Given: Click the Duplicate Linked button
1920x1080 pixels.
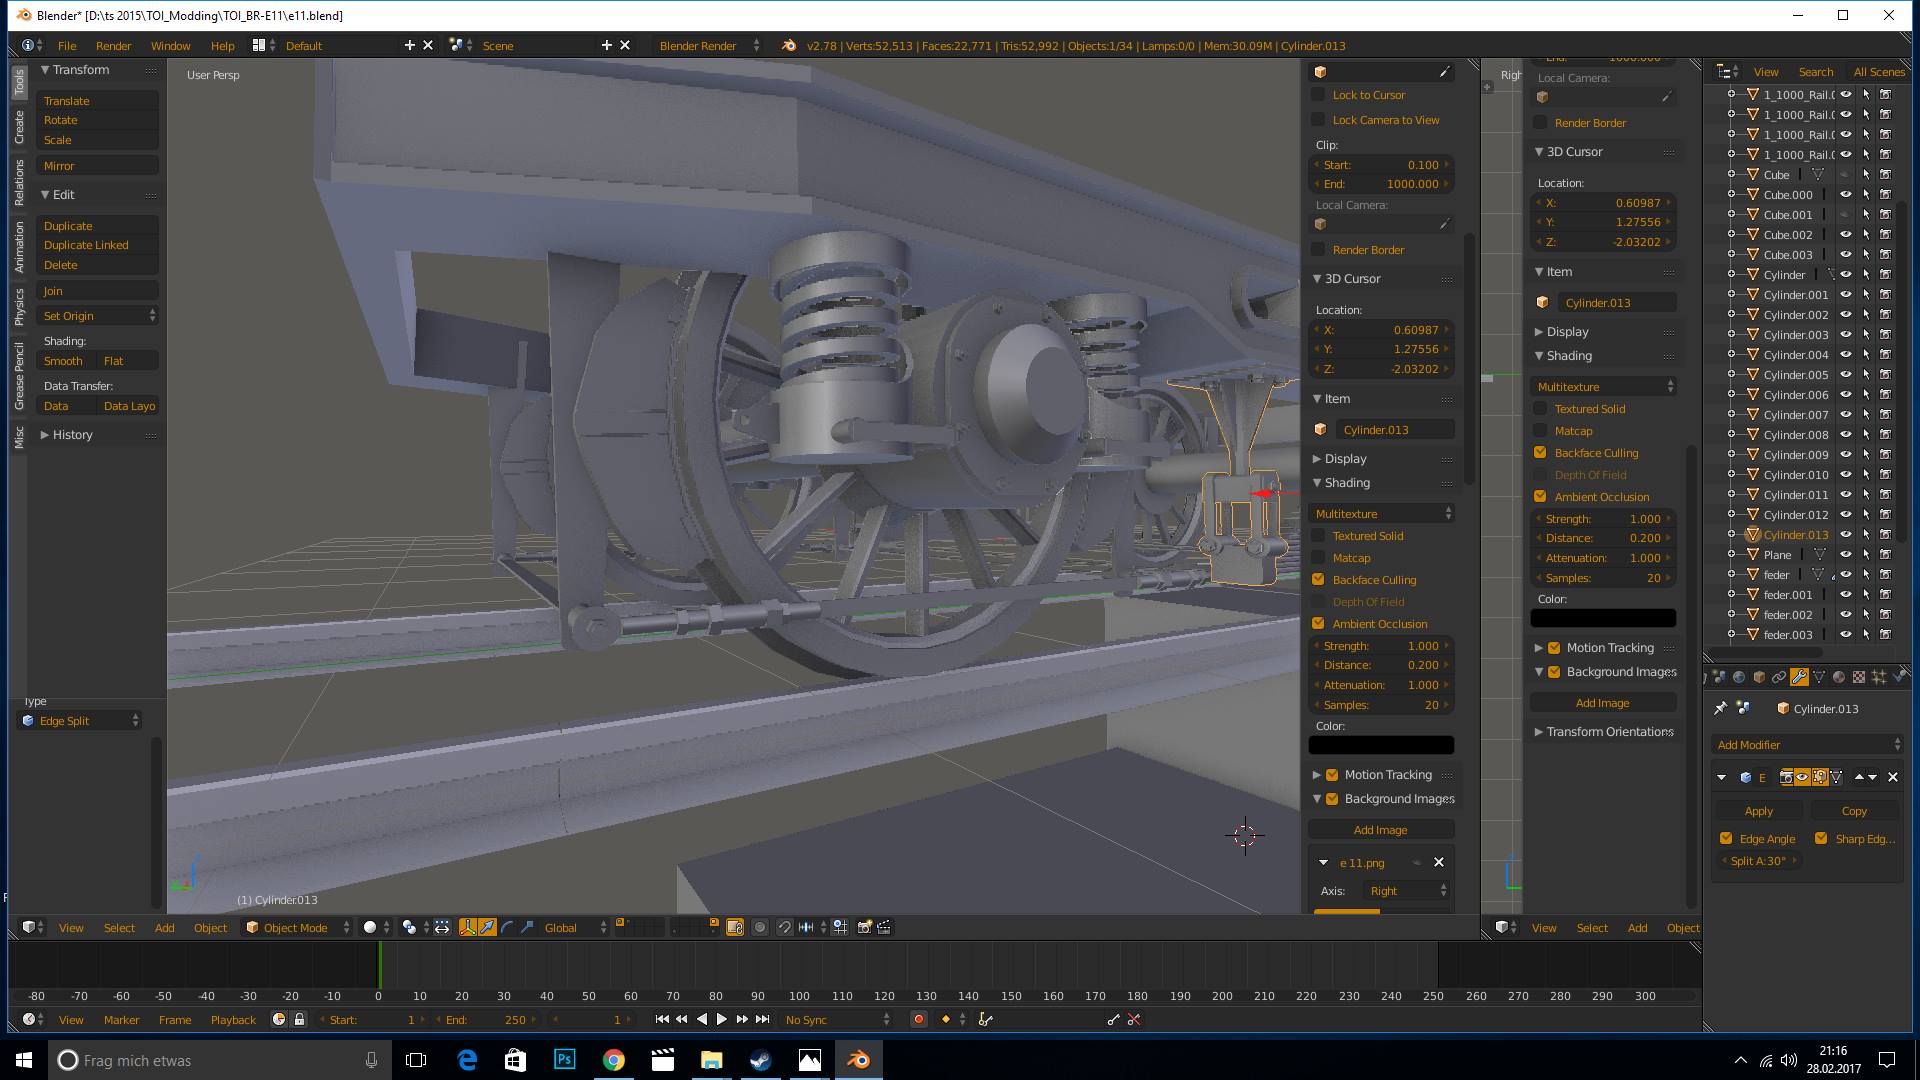Looking at the screenshot, I should click(86, 245).
